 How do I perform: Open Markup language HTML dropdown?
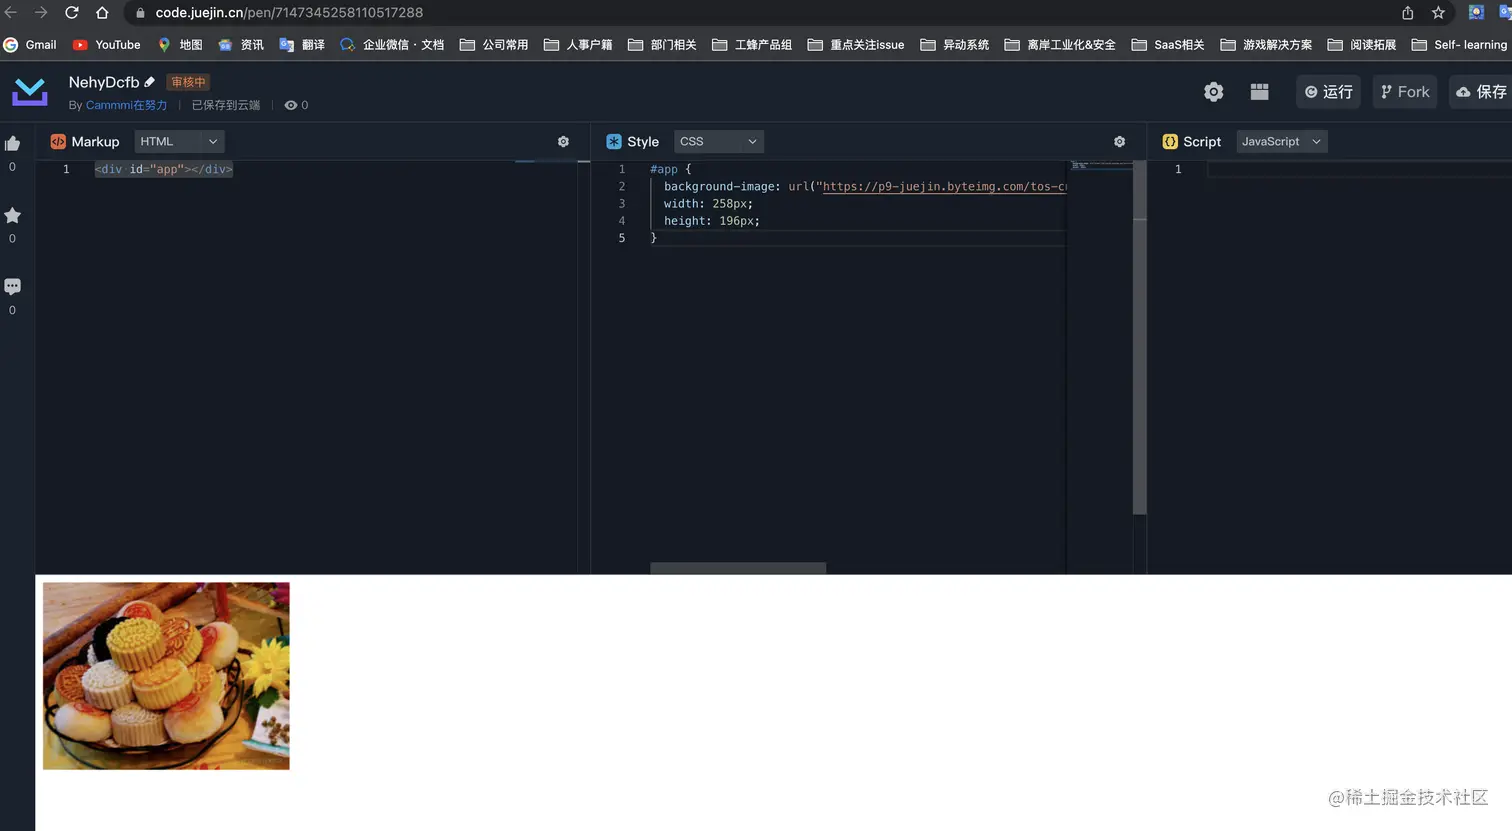coord(179,142)
